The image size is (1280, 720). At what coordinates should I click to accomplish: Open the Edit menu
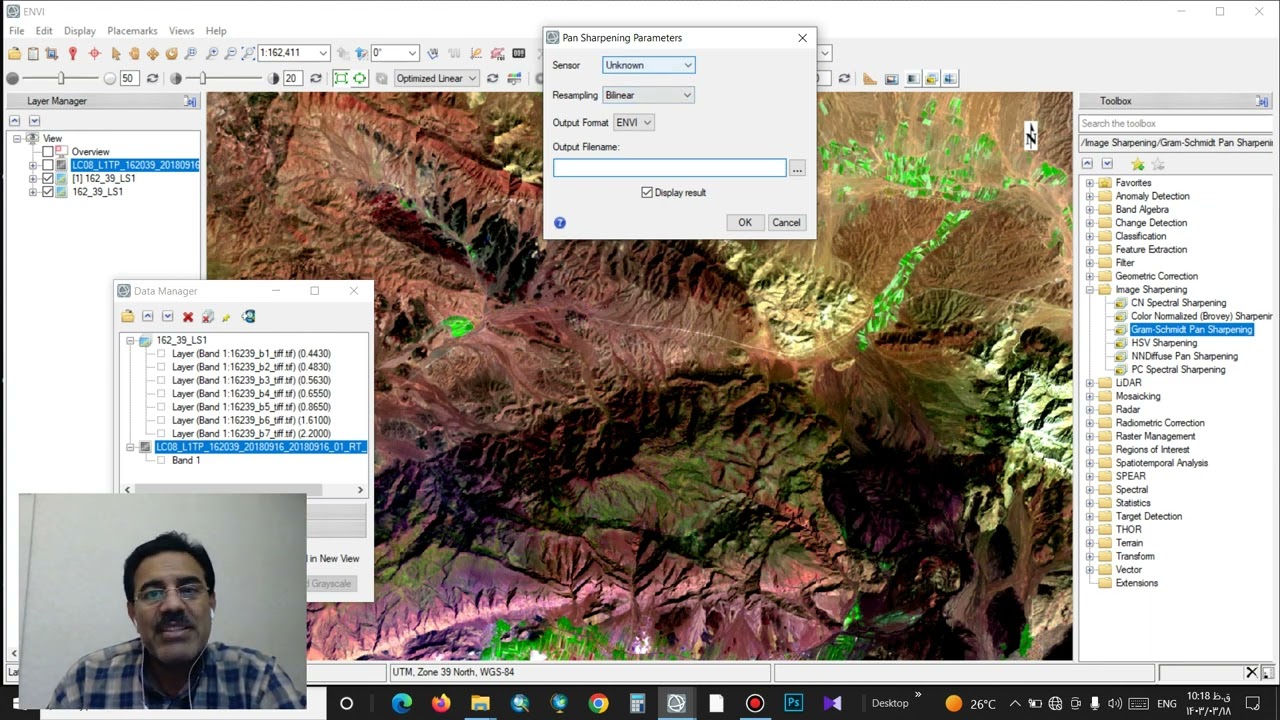[44, 31]
